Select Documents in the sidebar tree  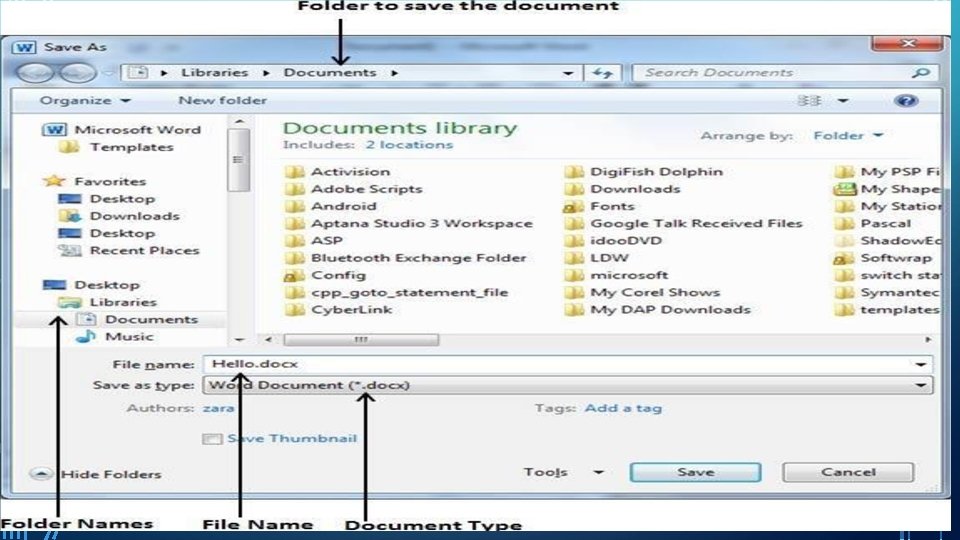(x=151, y=319)
